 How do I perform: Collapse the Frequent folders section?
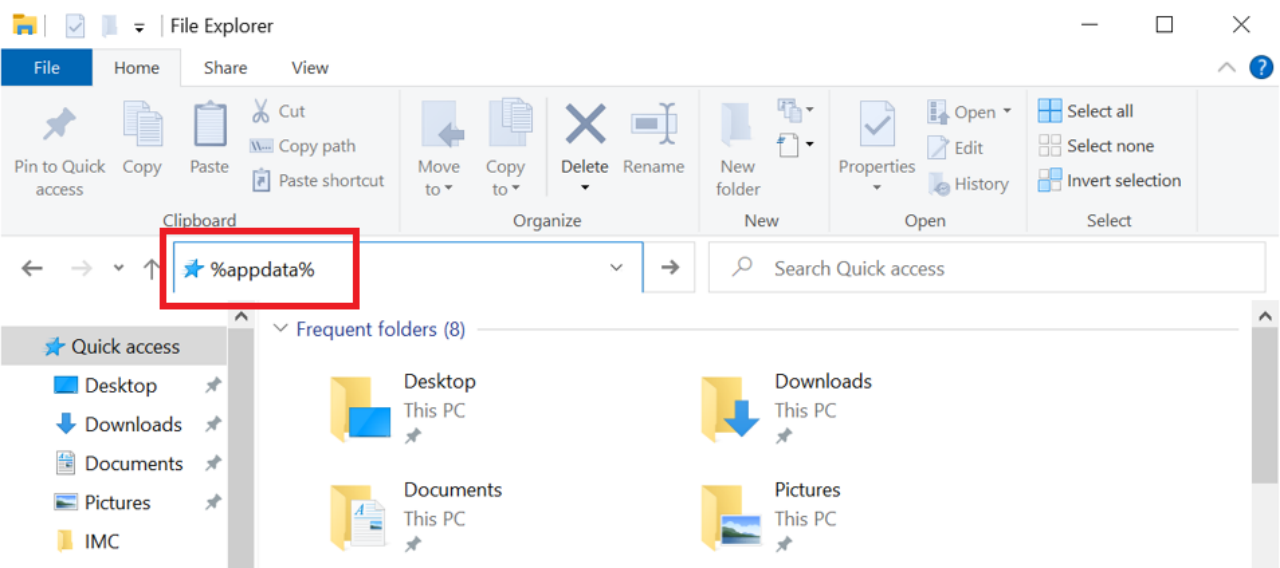tap(281, 329)
